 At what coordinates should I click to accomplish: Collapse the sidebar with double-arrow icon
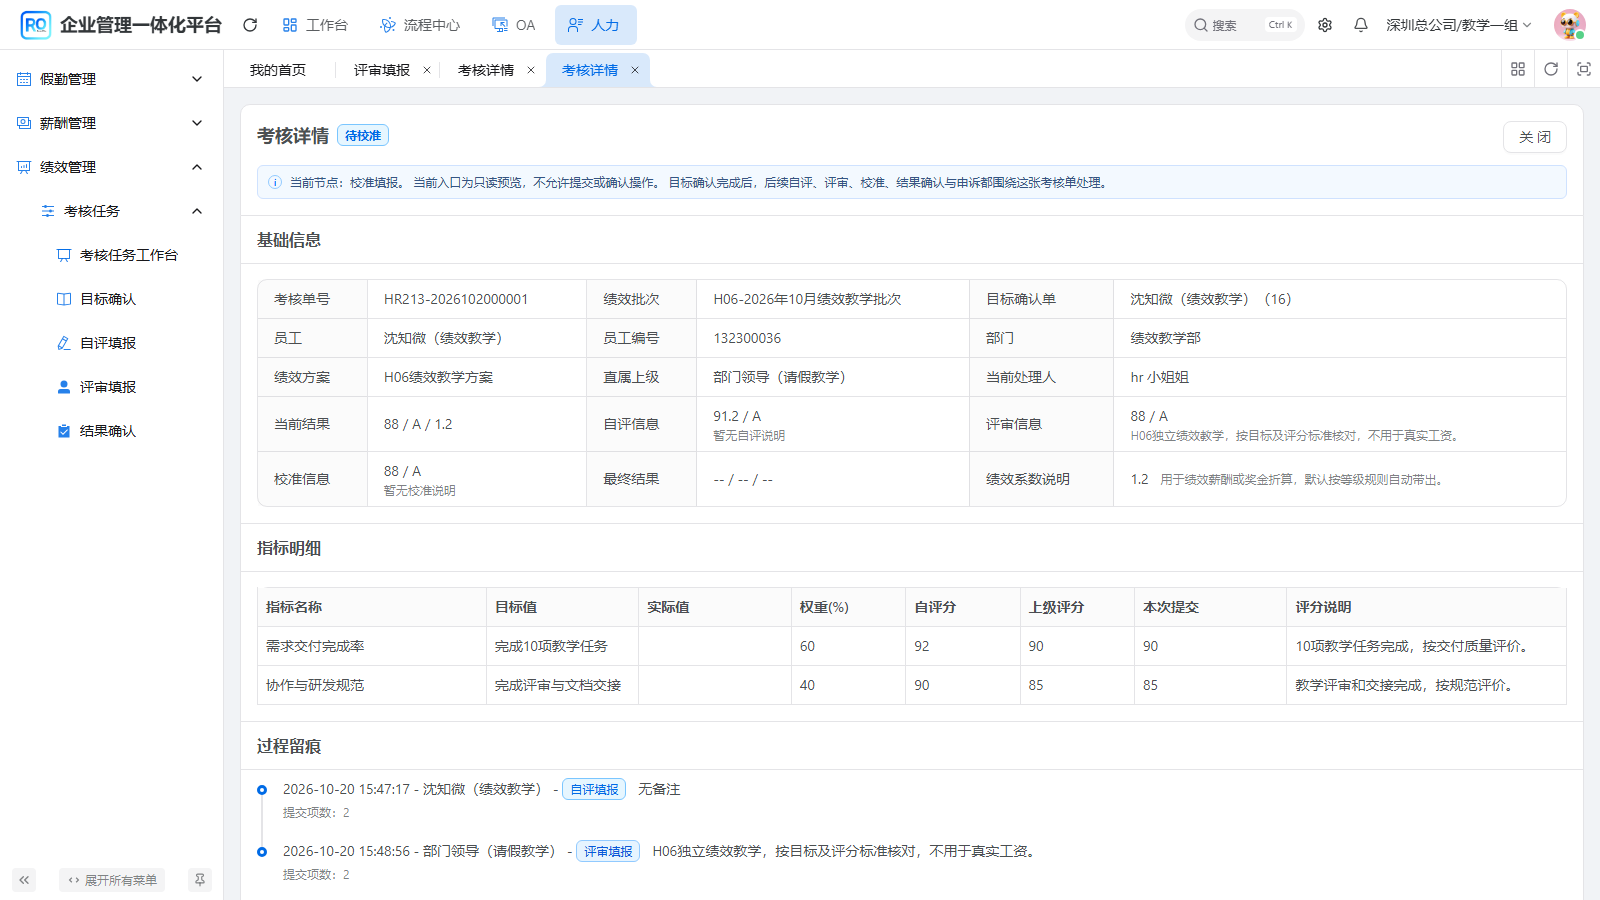pos(24,880)
